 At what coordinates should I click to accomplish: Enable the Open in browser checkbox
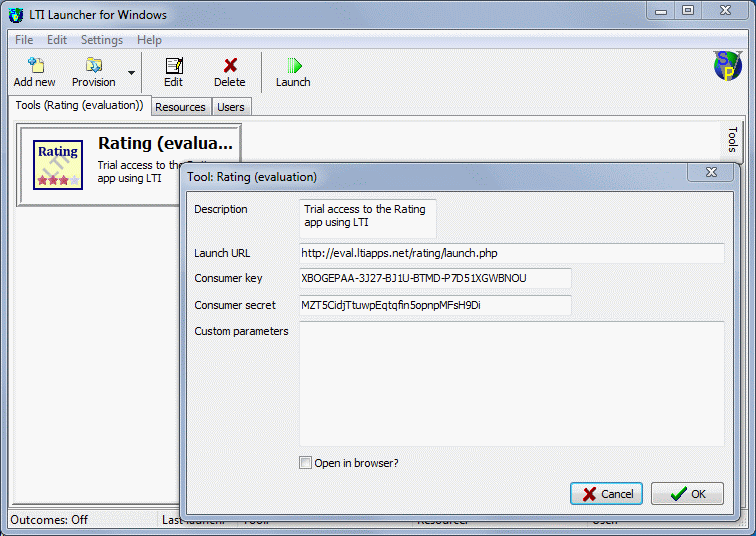[305, 463]
